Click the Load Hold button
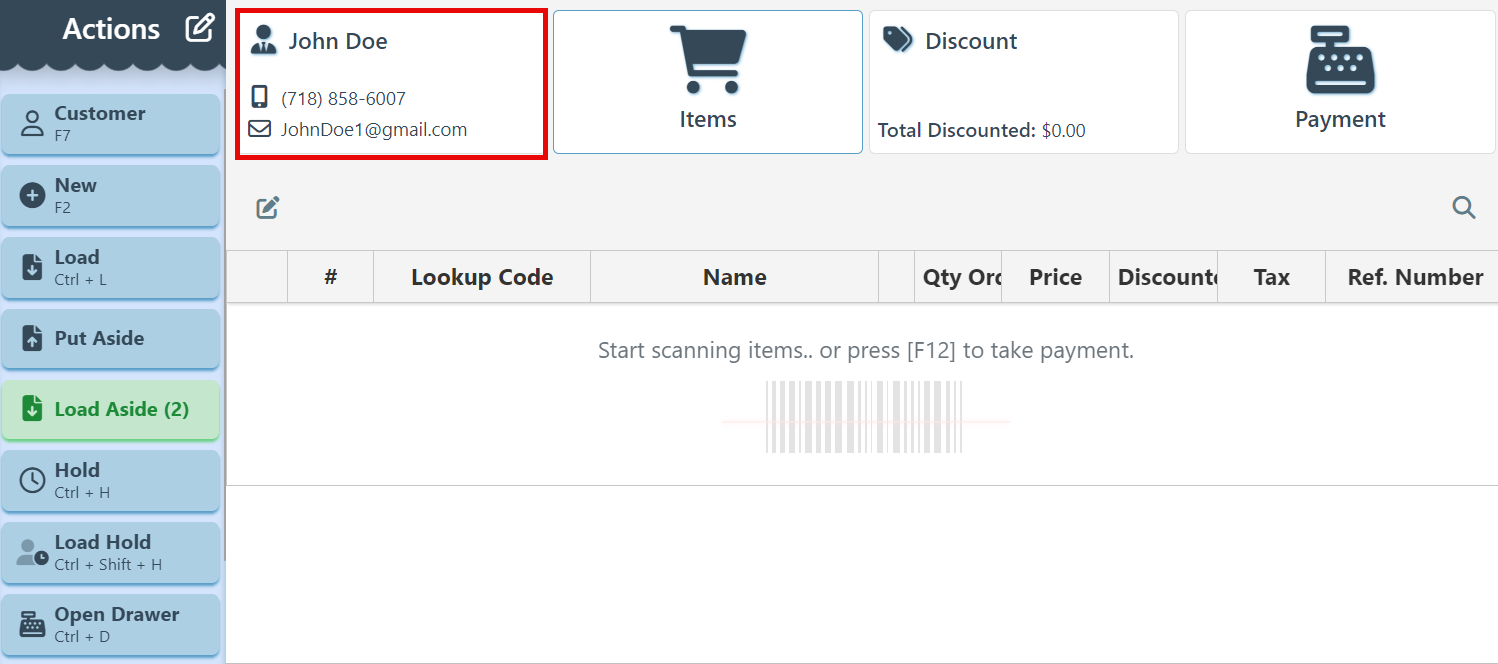 pyautogui.click(x=110, y=552)
